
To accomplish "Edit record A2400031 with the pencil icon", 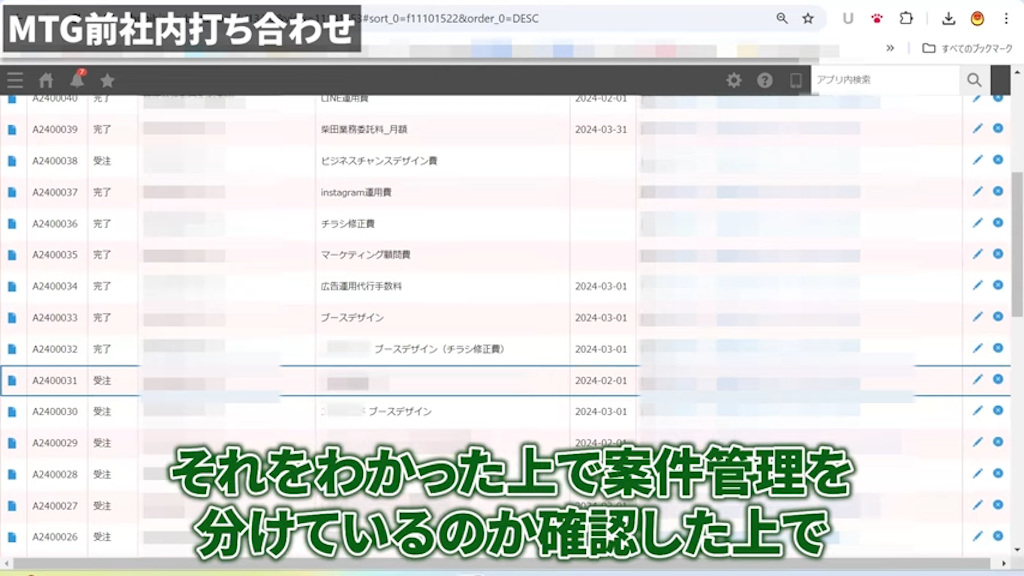I will click(x=977, y=381).
